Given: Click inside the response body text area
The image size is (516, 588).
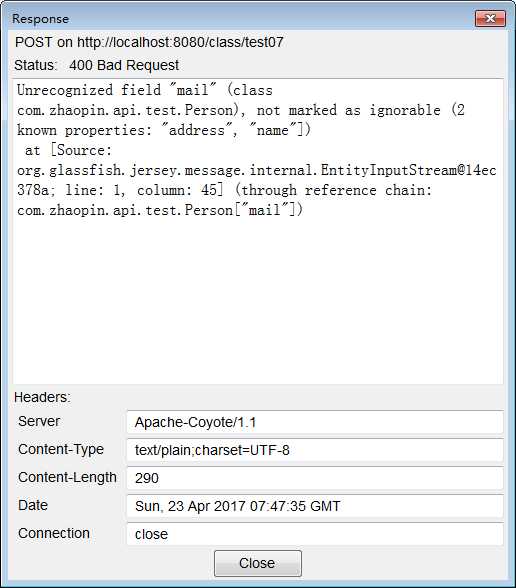Looking at the screenshot, I should pyautogui.click(x=258, y=231).
